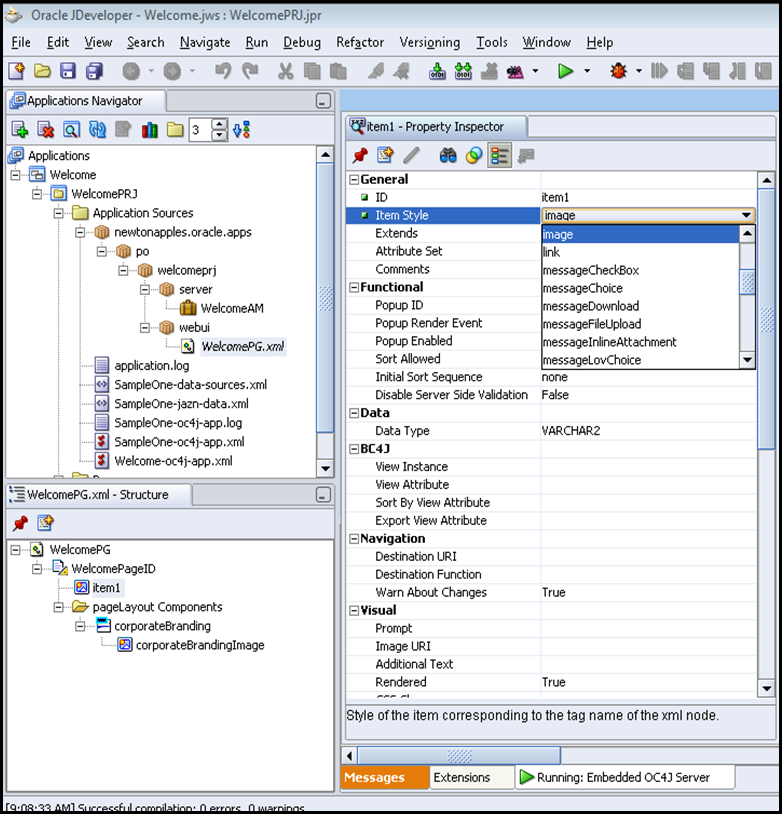Click the Save All toolbar icon
Viewport: 782px width, 814px height.
tap(95, 71)
